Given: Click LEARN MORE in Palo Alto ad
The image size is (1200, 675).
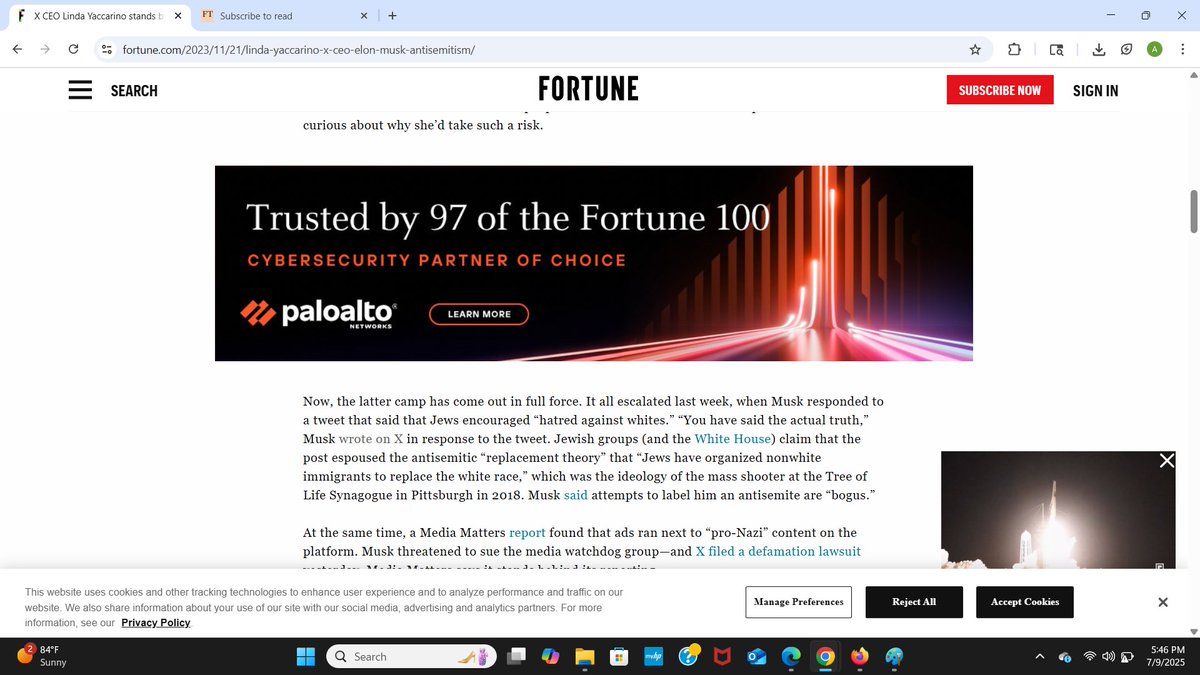Looking at the screenshot, I should [x=479, y=314].
